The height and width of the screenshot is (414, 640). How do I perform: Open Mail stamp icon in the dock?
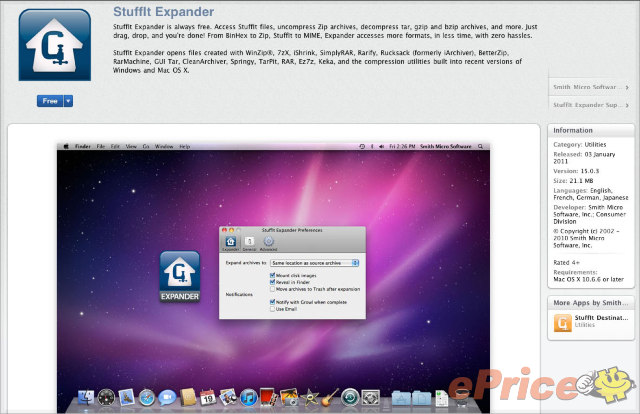[127, 397]
